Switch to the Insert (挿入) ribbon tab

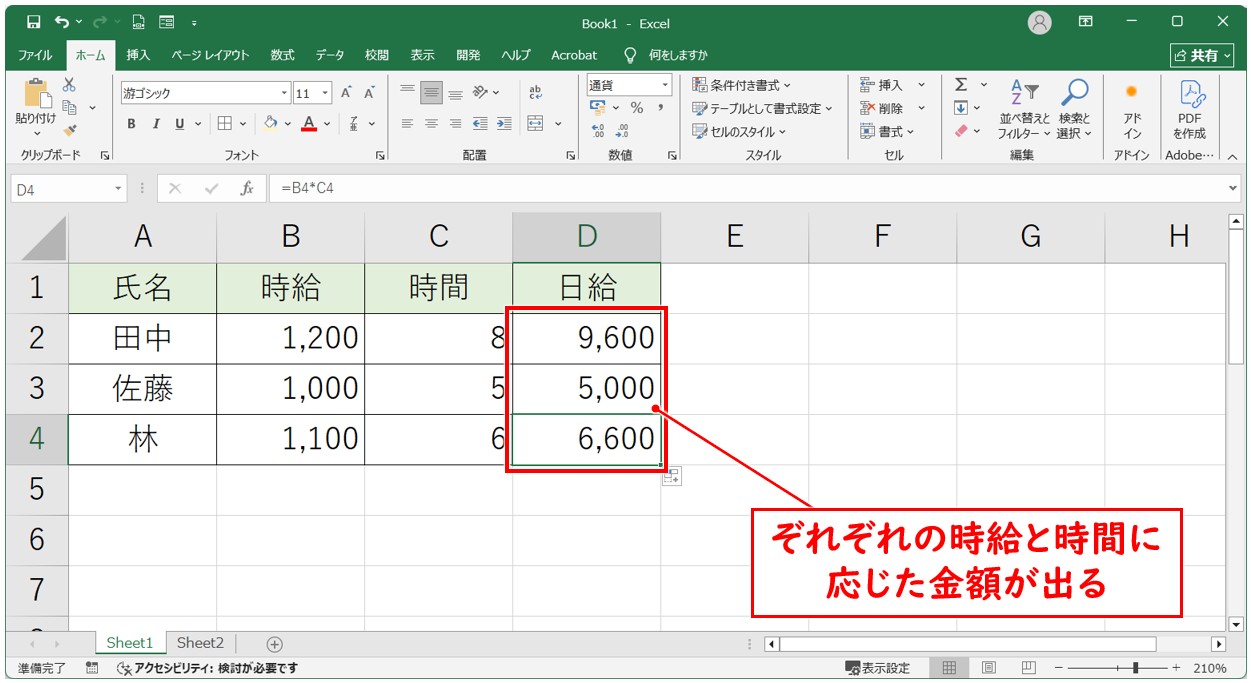coord(138,55)
